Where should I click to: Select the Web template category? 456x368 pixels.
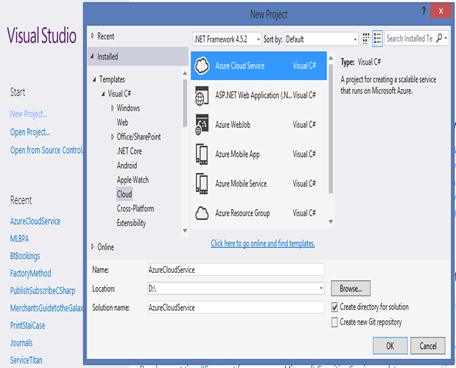(x=122, y=122)
